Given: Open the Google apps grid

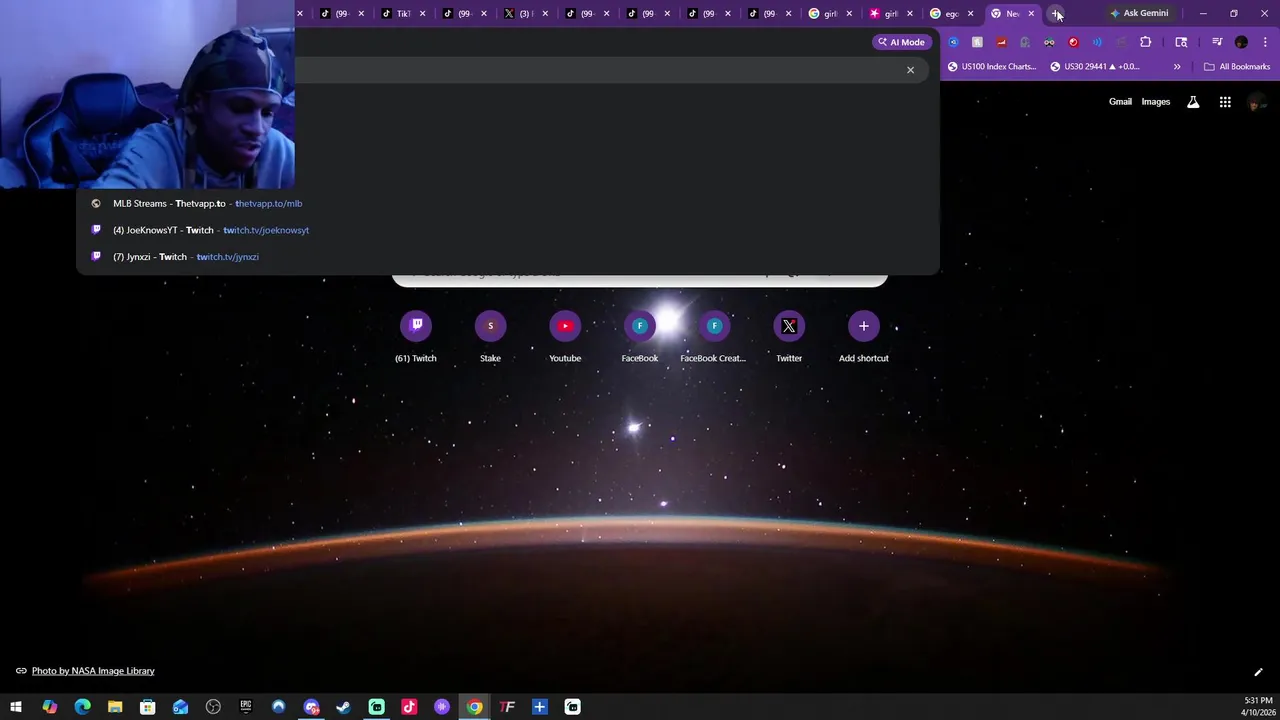Looking at the screenshot, I should 1225,102.
